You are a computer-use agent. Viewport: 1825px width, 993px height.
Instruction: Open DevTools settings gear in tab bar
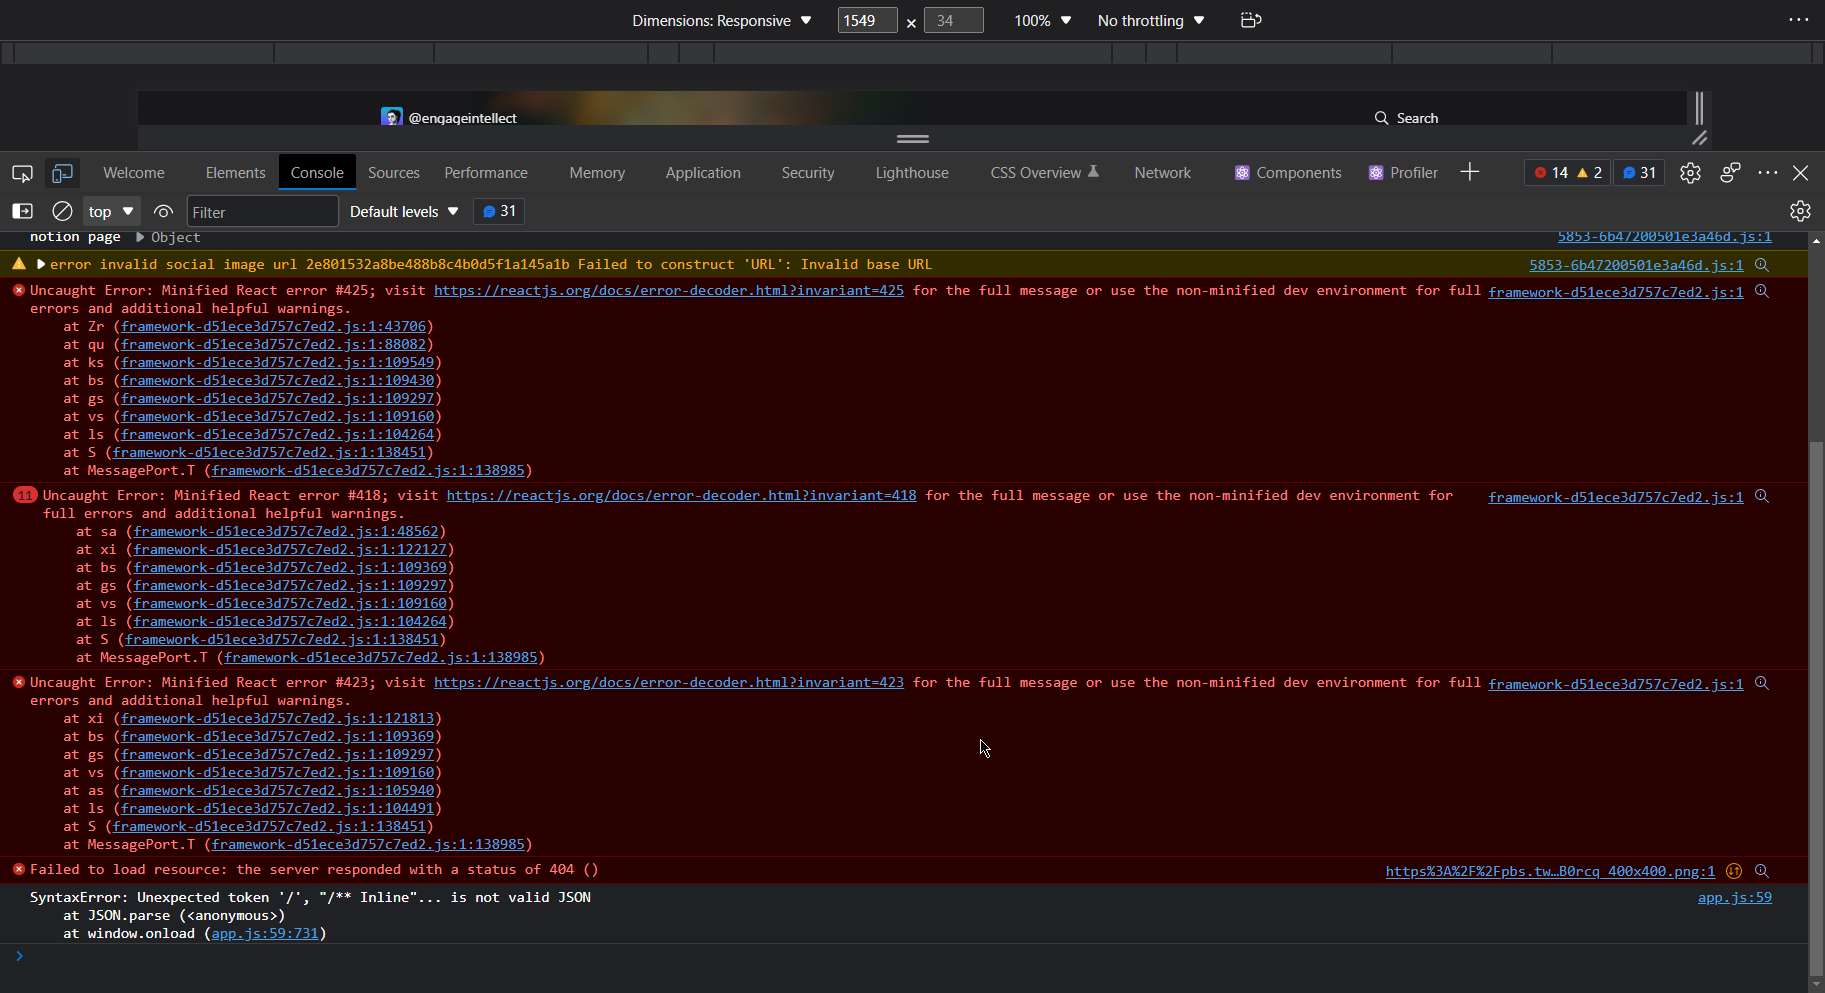[x=1690, y=173]
